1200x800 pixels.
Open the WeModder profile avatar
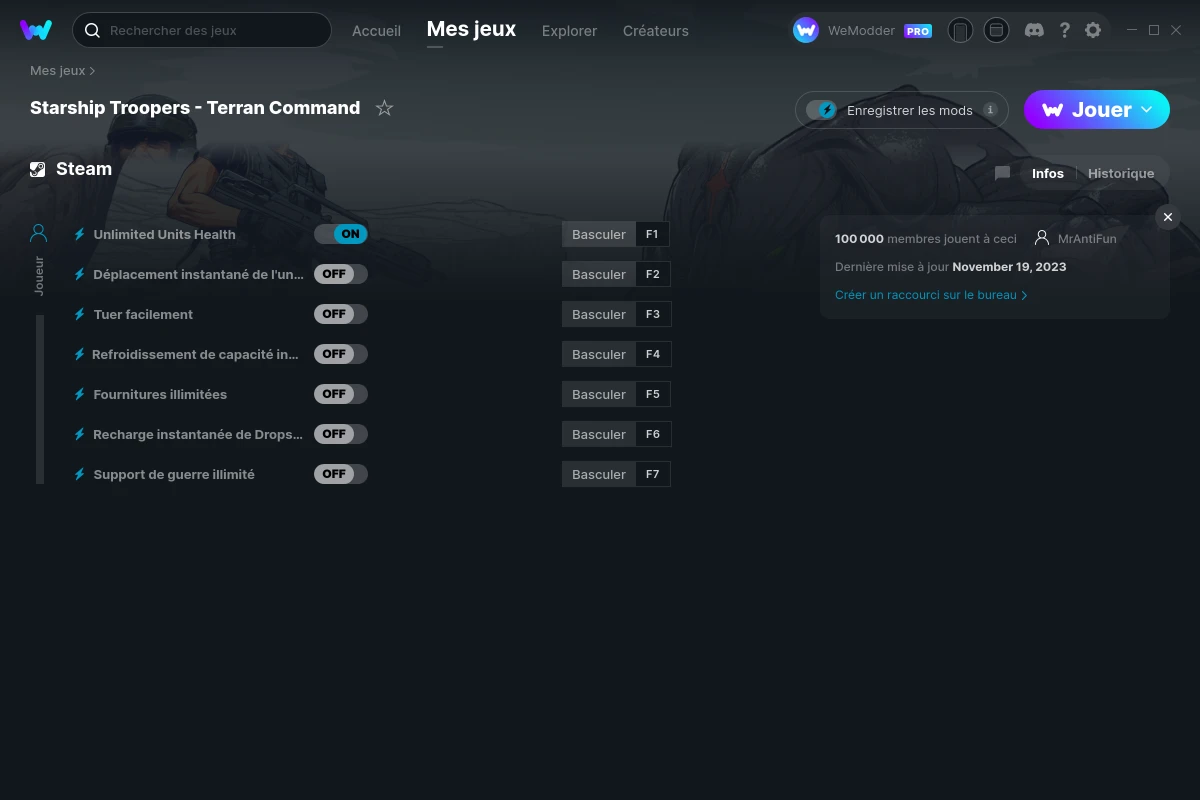pyautogui.click(x=806, y=30)
